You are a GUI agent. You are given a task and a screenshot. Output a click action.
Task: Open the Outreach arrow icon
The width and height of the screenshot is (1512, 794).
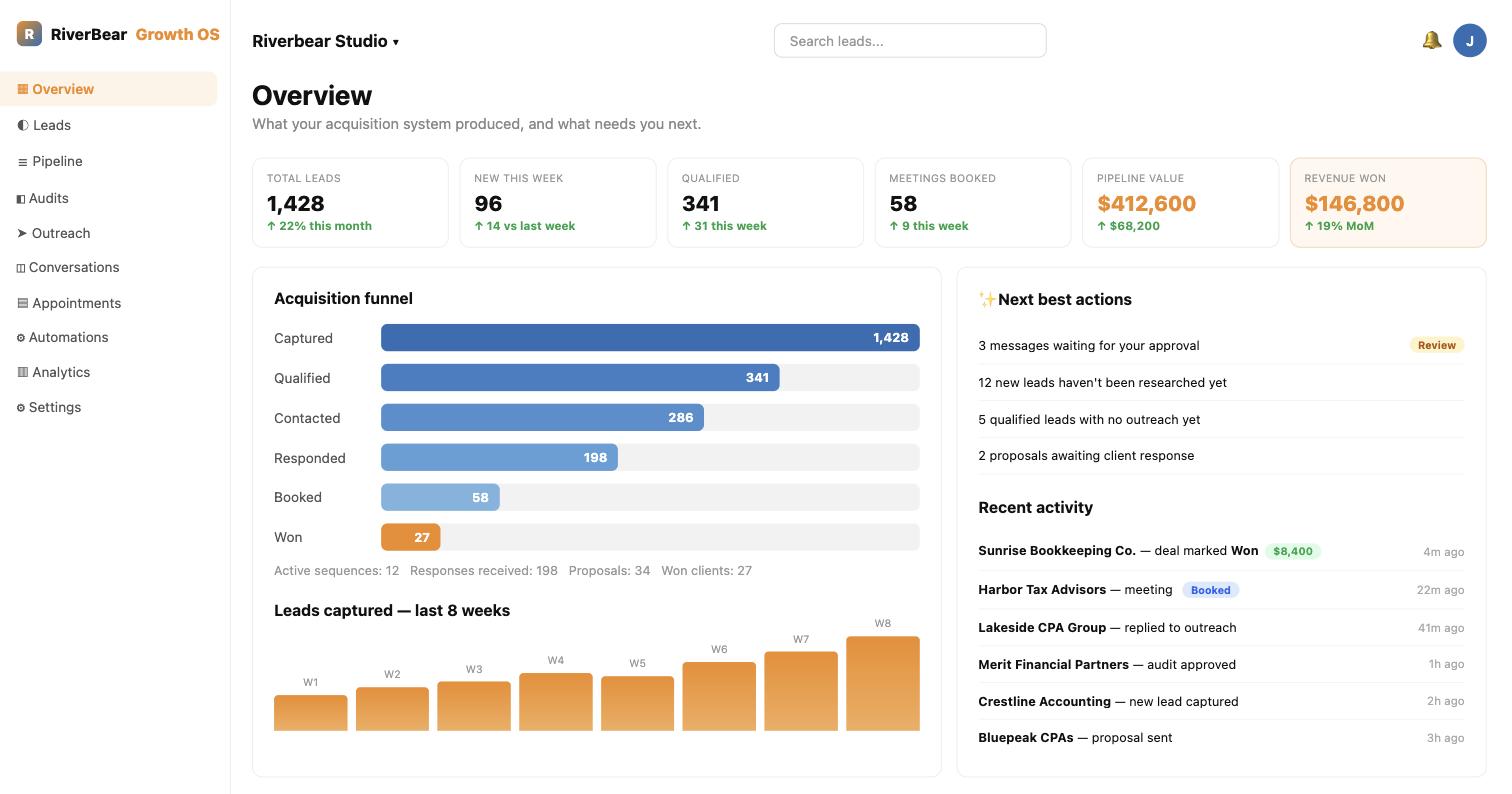[x=22, y=233]
